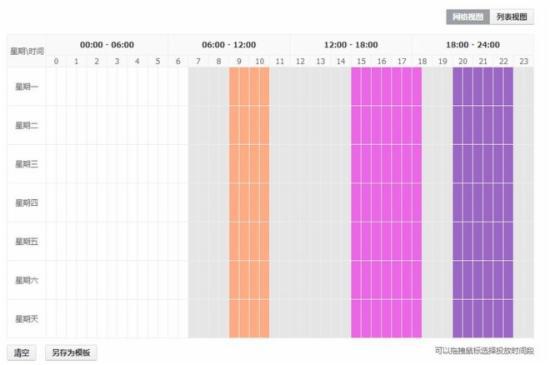The image size is (550, 365).
Task: Click the 星期\时间 corner header cell
Action: (x=27, y=51)
